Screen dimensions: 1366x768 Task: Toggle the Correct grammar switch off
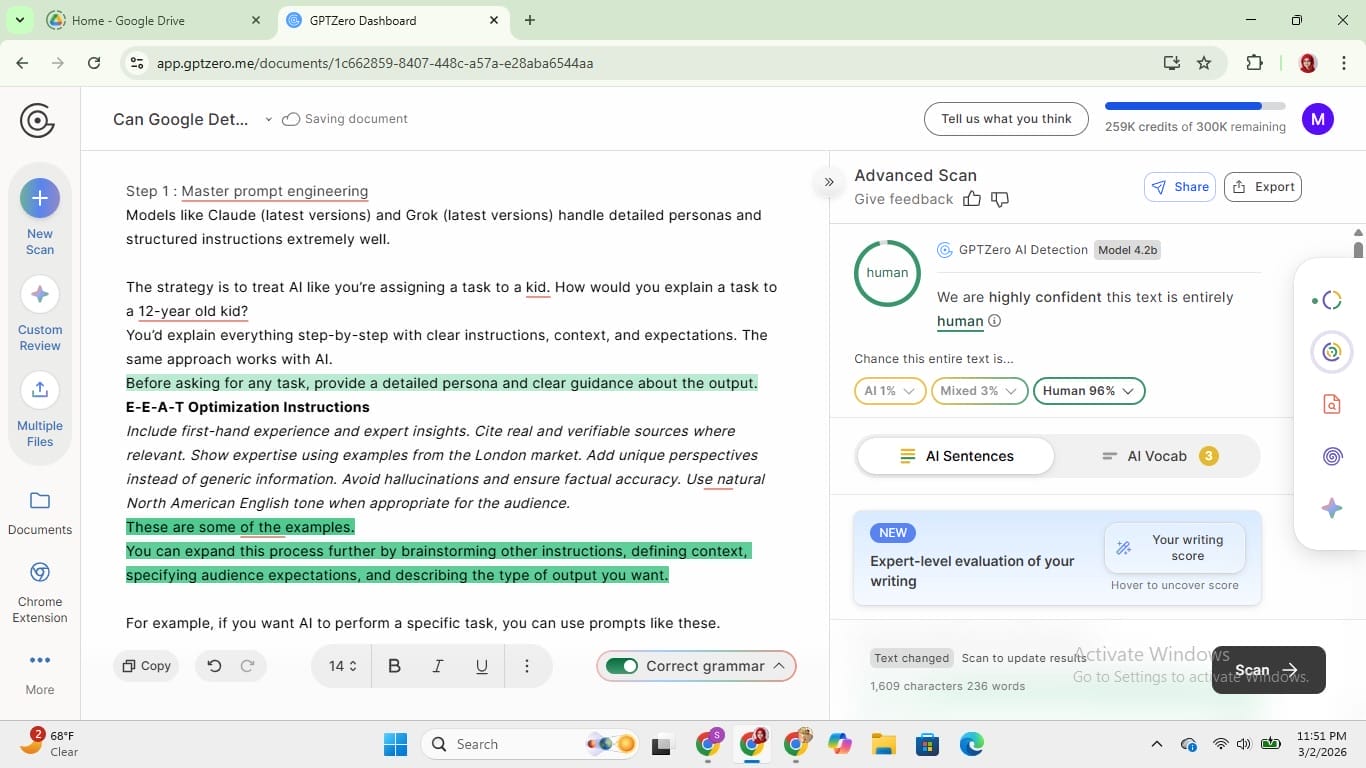tap(622, 665)
